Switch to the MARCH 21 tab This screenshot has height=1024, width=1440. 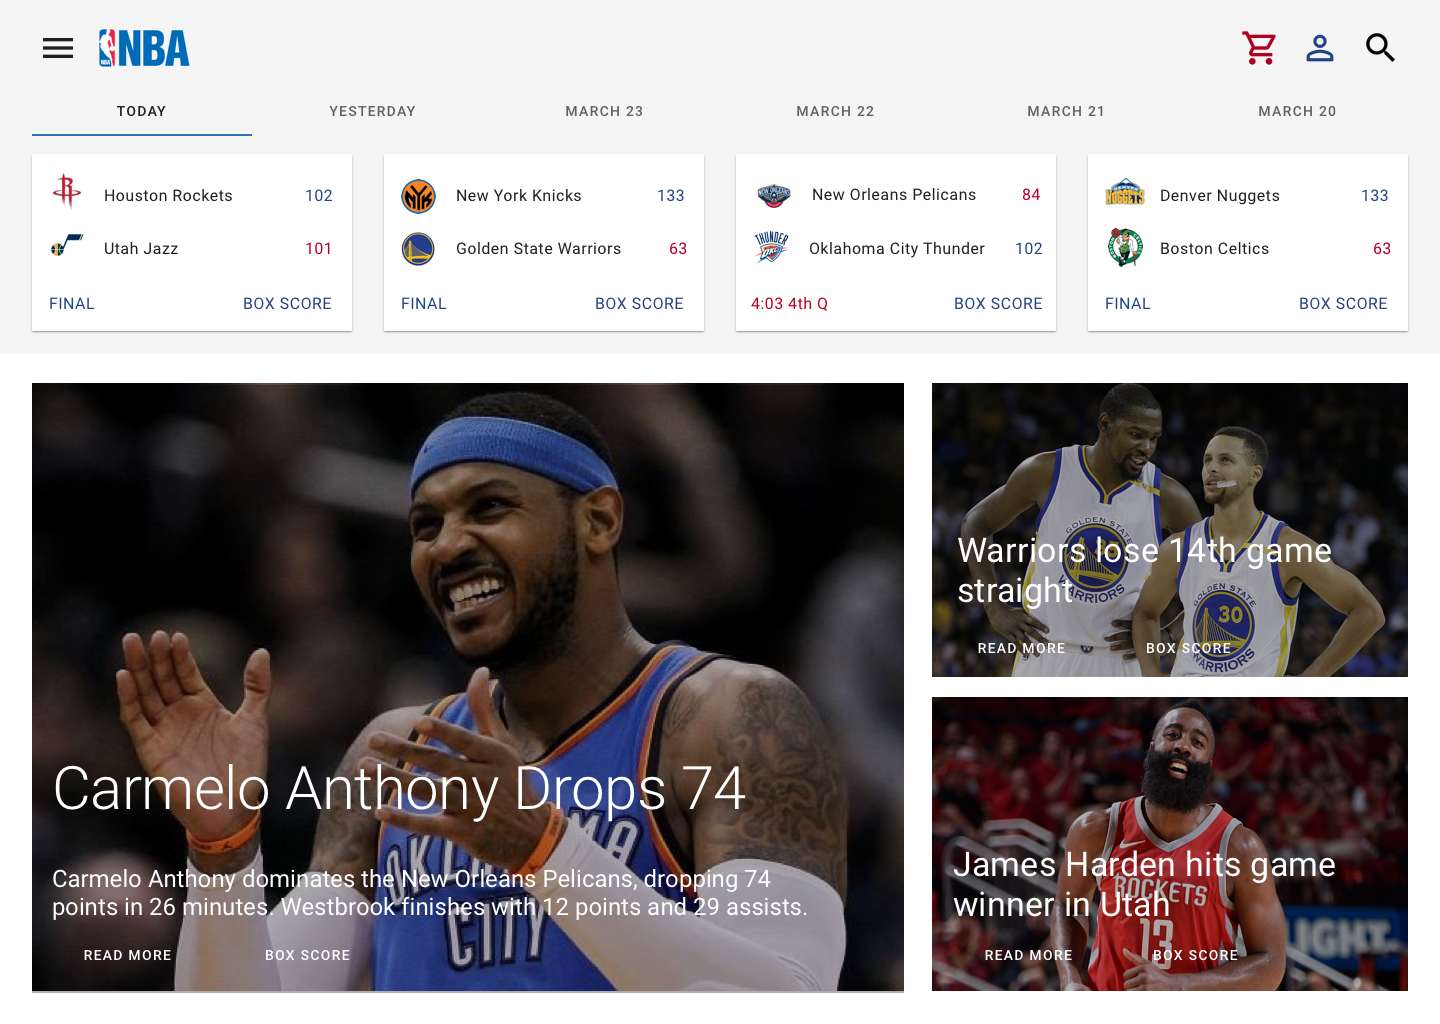[1066, 112]
